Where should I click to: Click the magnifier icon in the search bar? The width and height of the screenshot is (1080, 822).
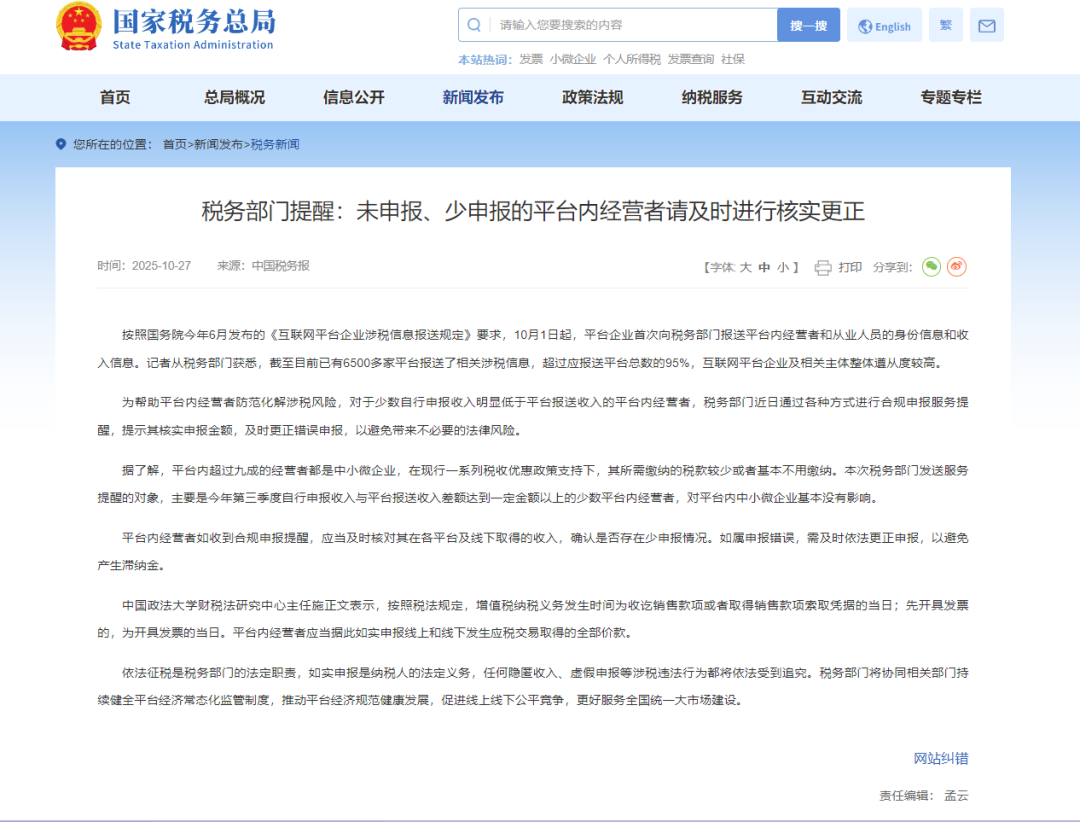pyautogui.click(x=473, y=24)
